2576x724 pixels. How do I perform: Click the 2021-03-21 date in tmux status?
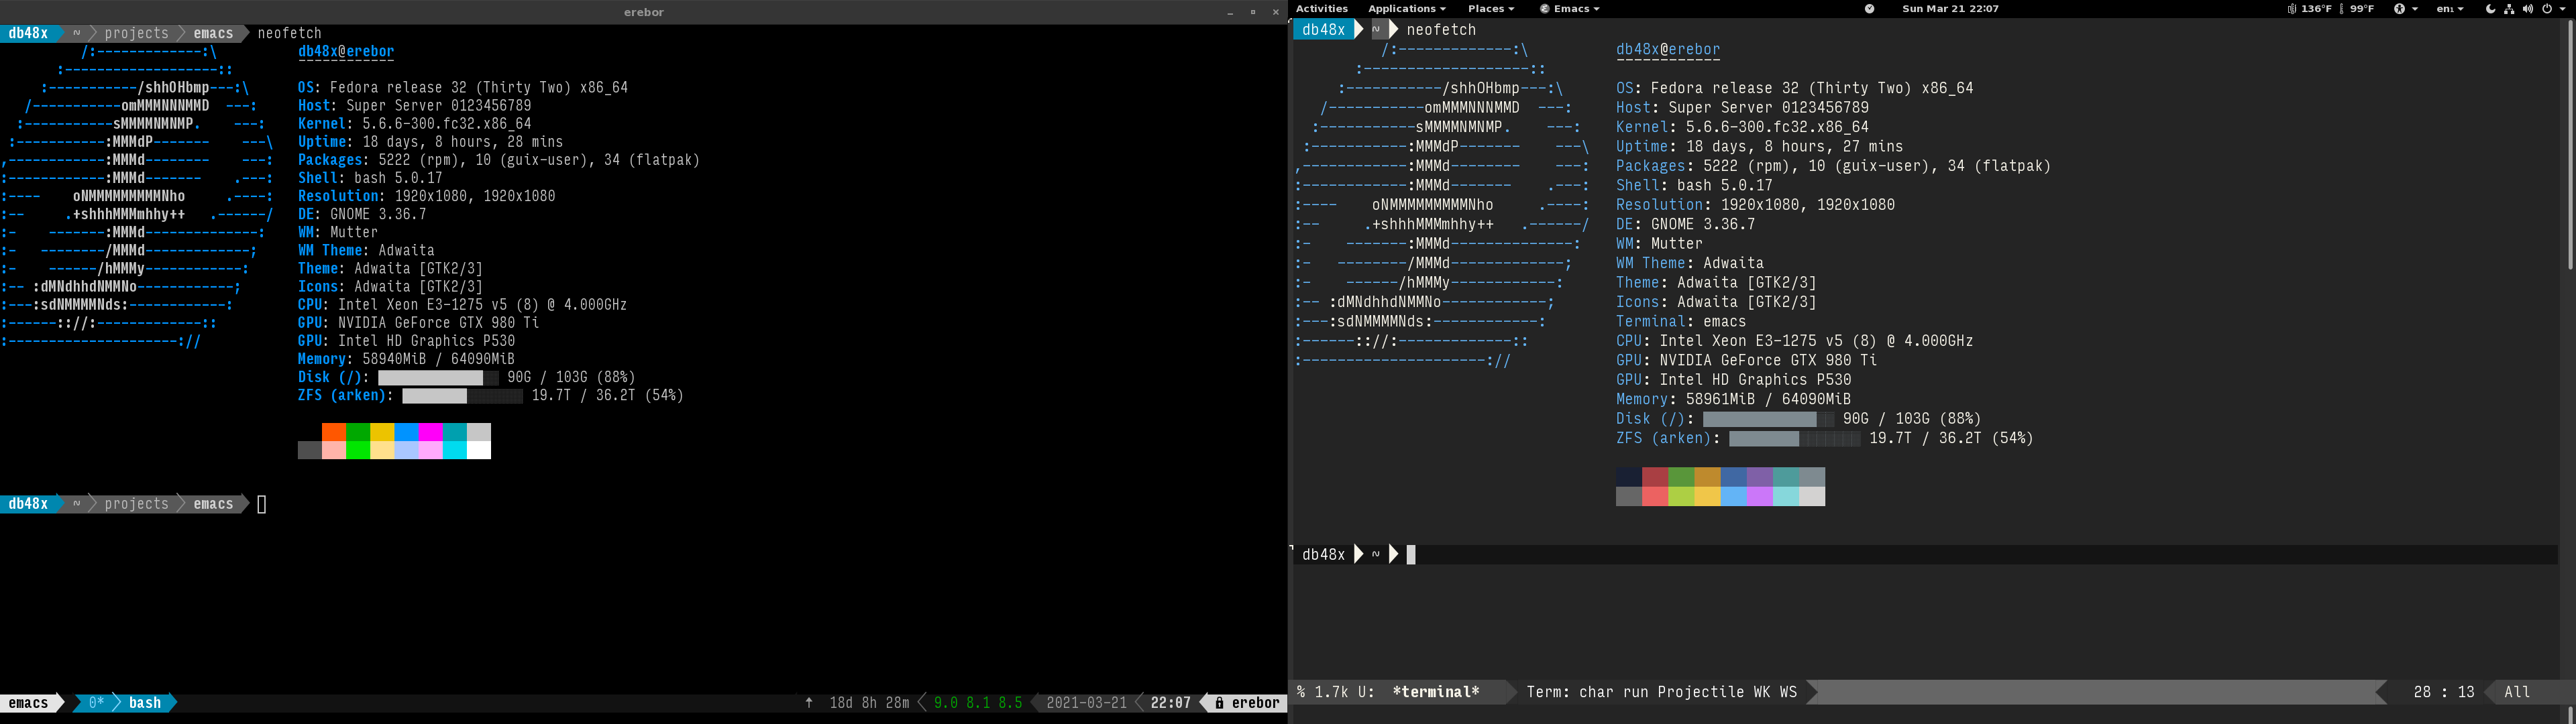coord(1086,703)
